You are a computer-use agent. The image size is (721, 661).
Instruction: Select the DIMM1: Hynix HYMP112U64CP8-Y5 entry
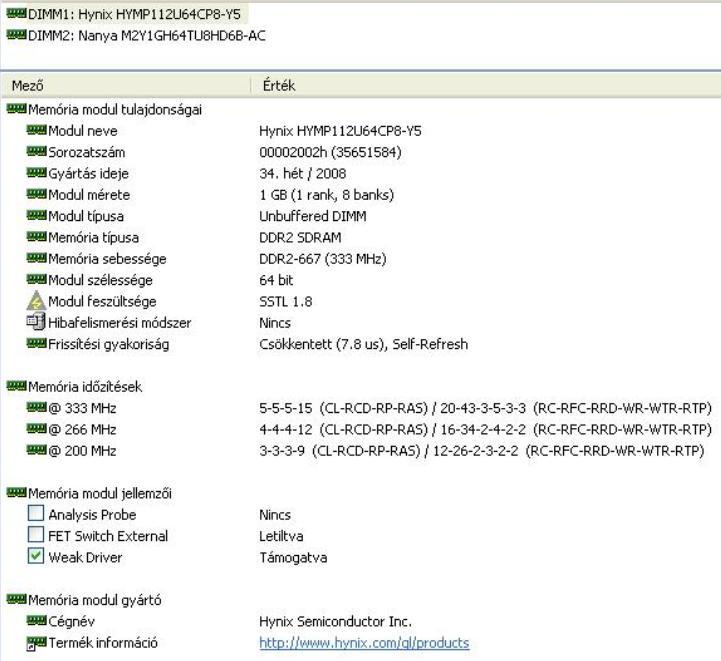click(134, 14)
